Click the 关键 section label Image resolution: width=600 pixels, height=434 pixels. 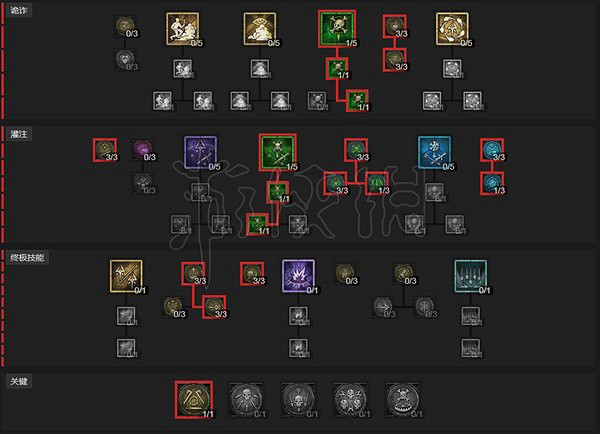click(19, 381)
